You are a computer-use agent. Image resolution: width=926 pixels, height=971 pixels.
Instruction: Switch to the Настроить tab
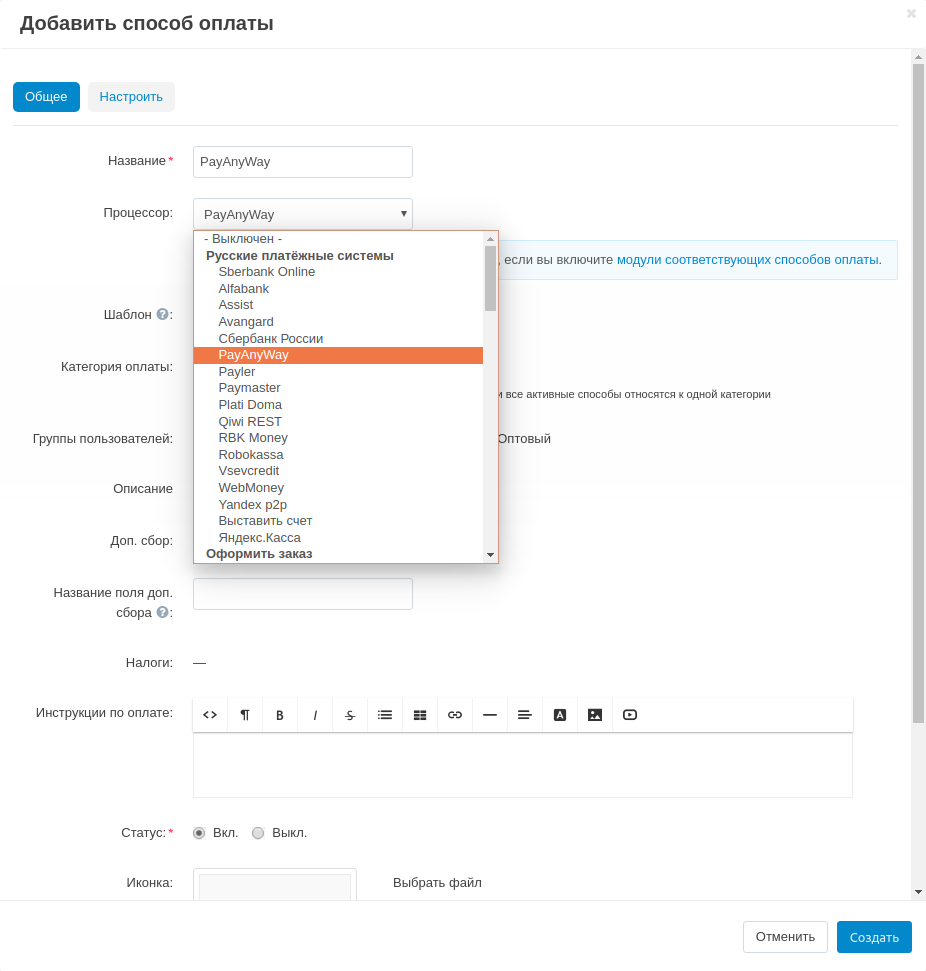(x=131, y=97)
